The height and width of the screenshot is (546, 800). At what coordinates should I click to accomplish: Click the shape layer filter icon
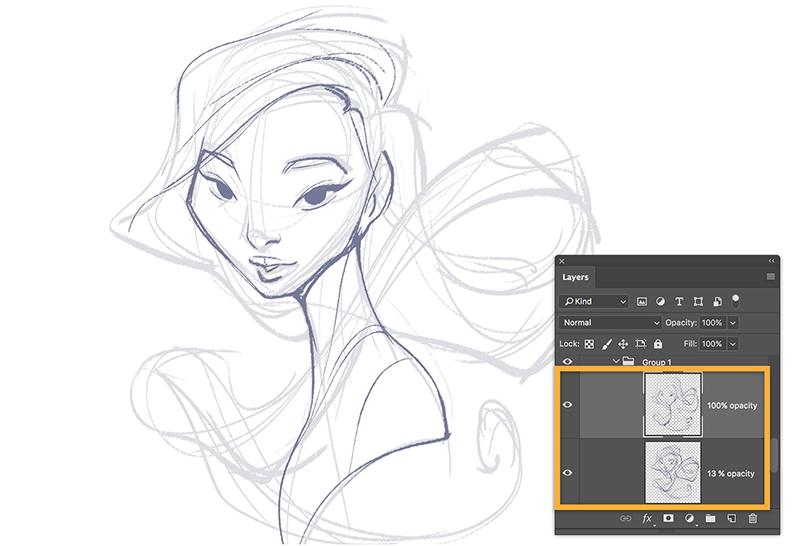(699, 301)
